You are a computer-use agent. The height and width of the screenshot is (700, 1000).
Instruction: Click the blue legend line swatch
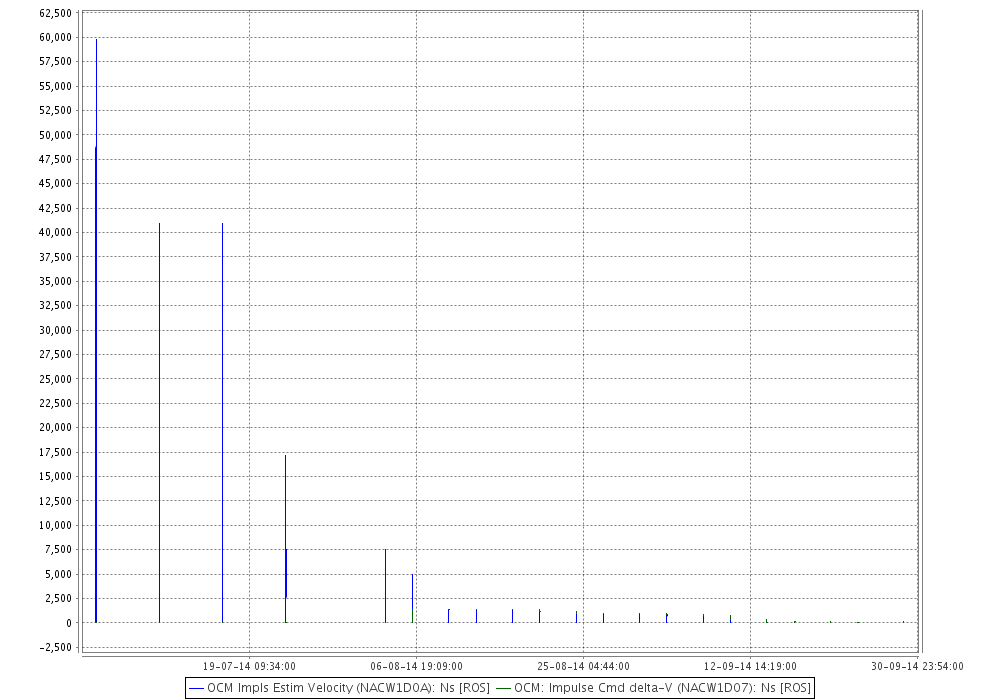coord(197,689)
